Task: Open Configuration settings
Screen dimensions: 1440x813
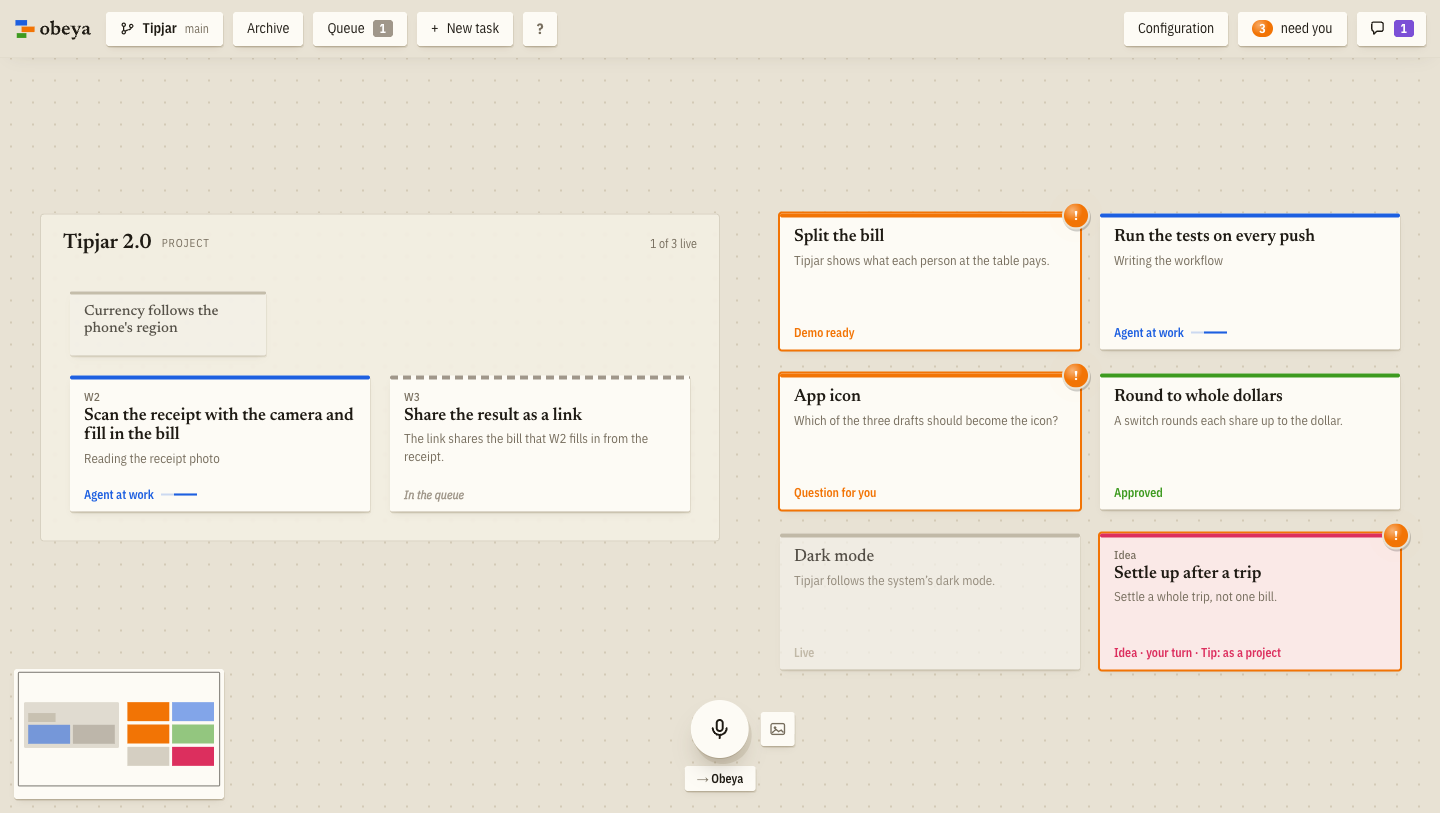Action: [x=1176, y=29]
